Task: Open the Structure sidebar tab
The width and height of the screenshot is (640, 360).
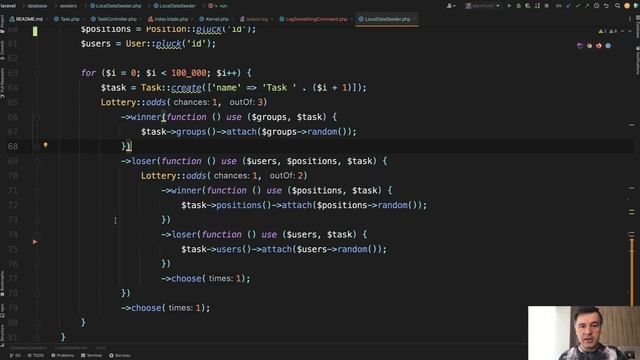Action: point(2,336)
